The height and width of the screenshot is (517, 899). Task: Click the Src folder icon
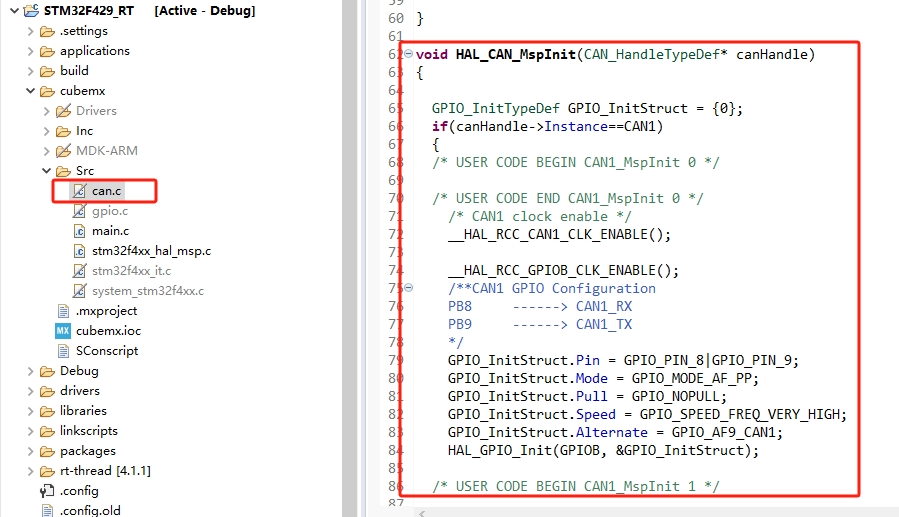[x=63, y=171]
